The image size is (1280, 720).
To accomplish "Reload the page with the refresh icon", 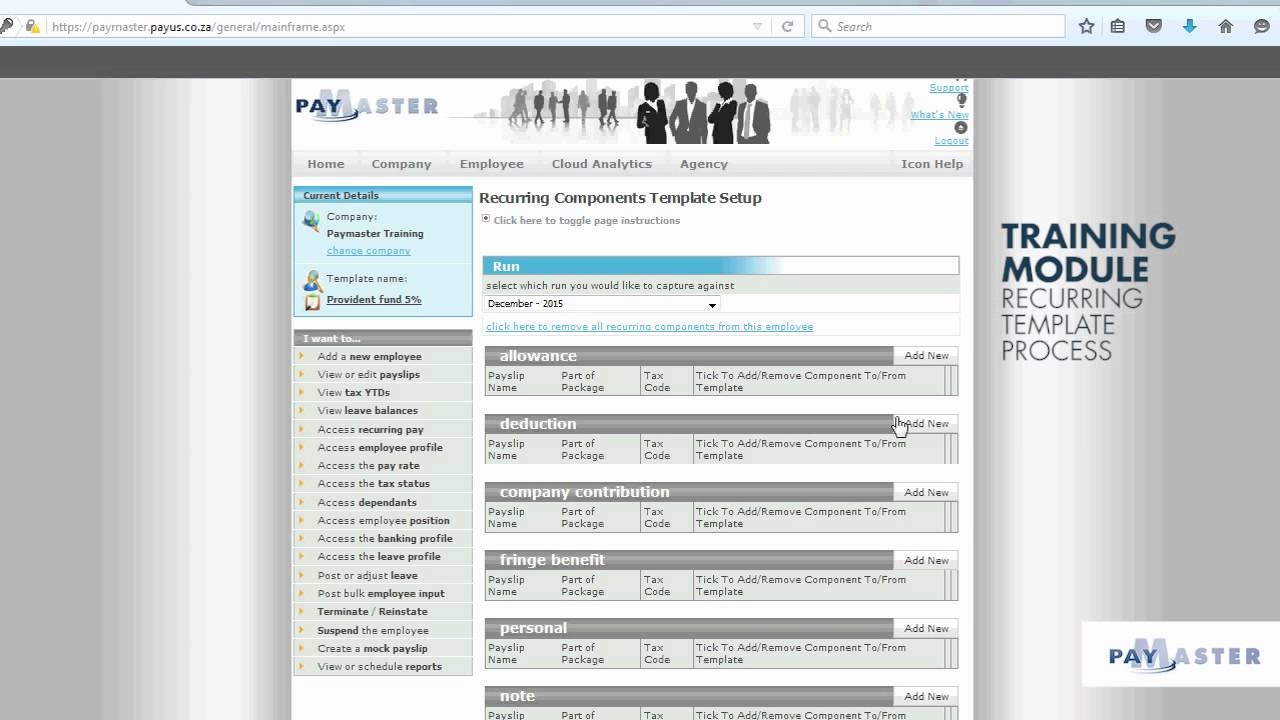I will [787, 27].
